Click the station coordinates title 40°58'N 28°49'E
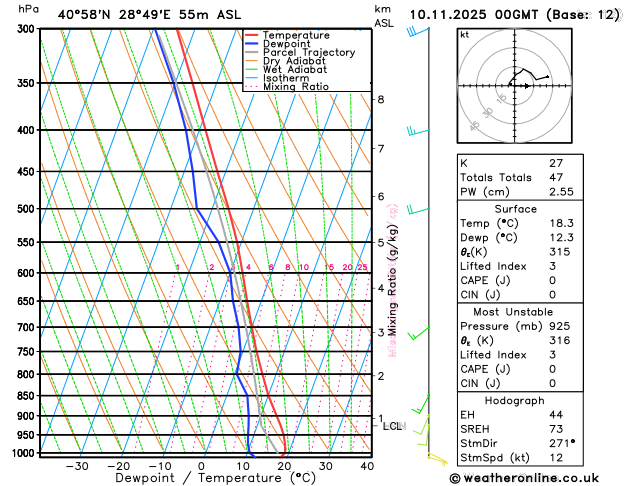The height and width of the screenshot is (486, 629). 114,15
